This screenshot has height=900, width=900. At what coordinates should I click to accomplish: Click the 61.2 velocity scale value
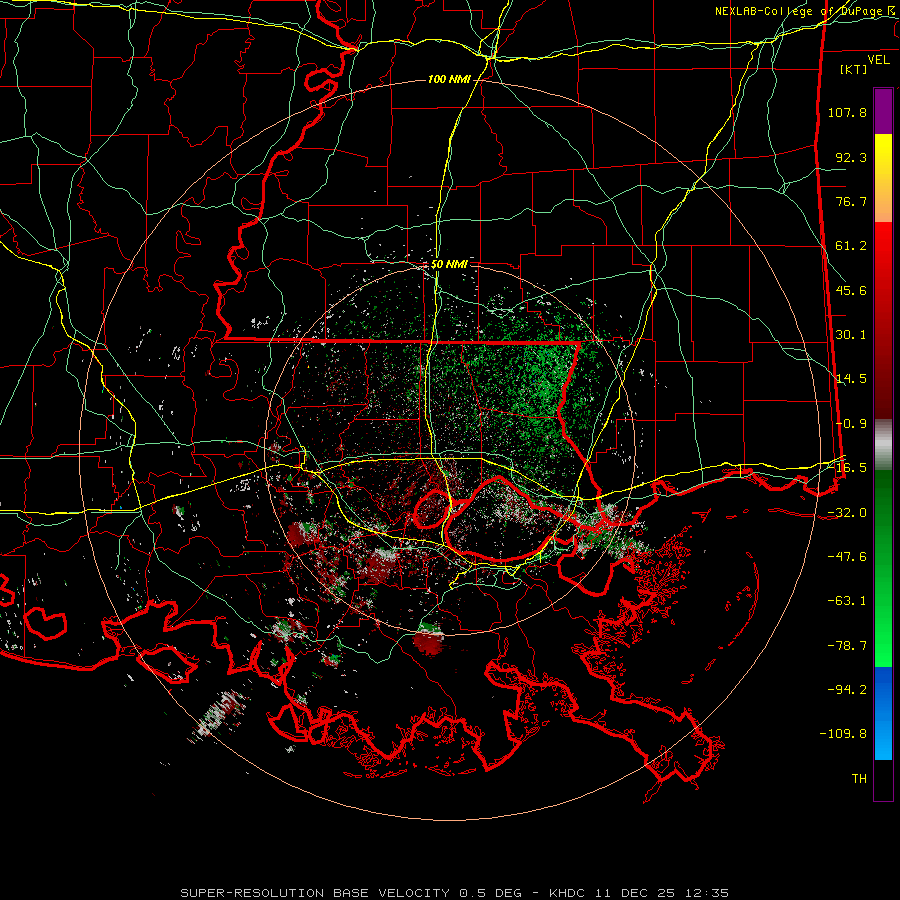tap(851, 246)
